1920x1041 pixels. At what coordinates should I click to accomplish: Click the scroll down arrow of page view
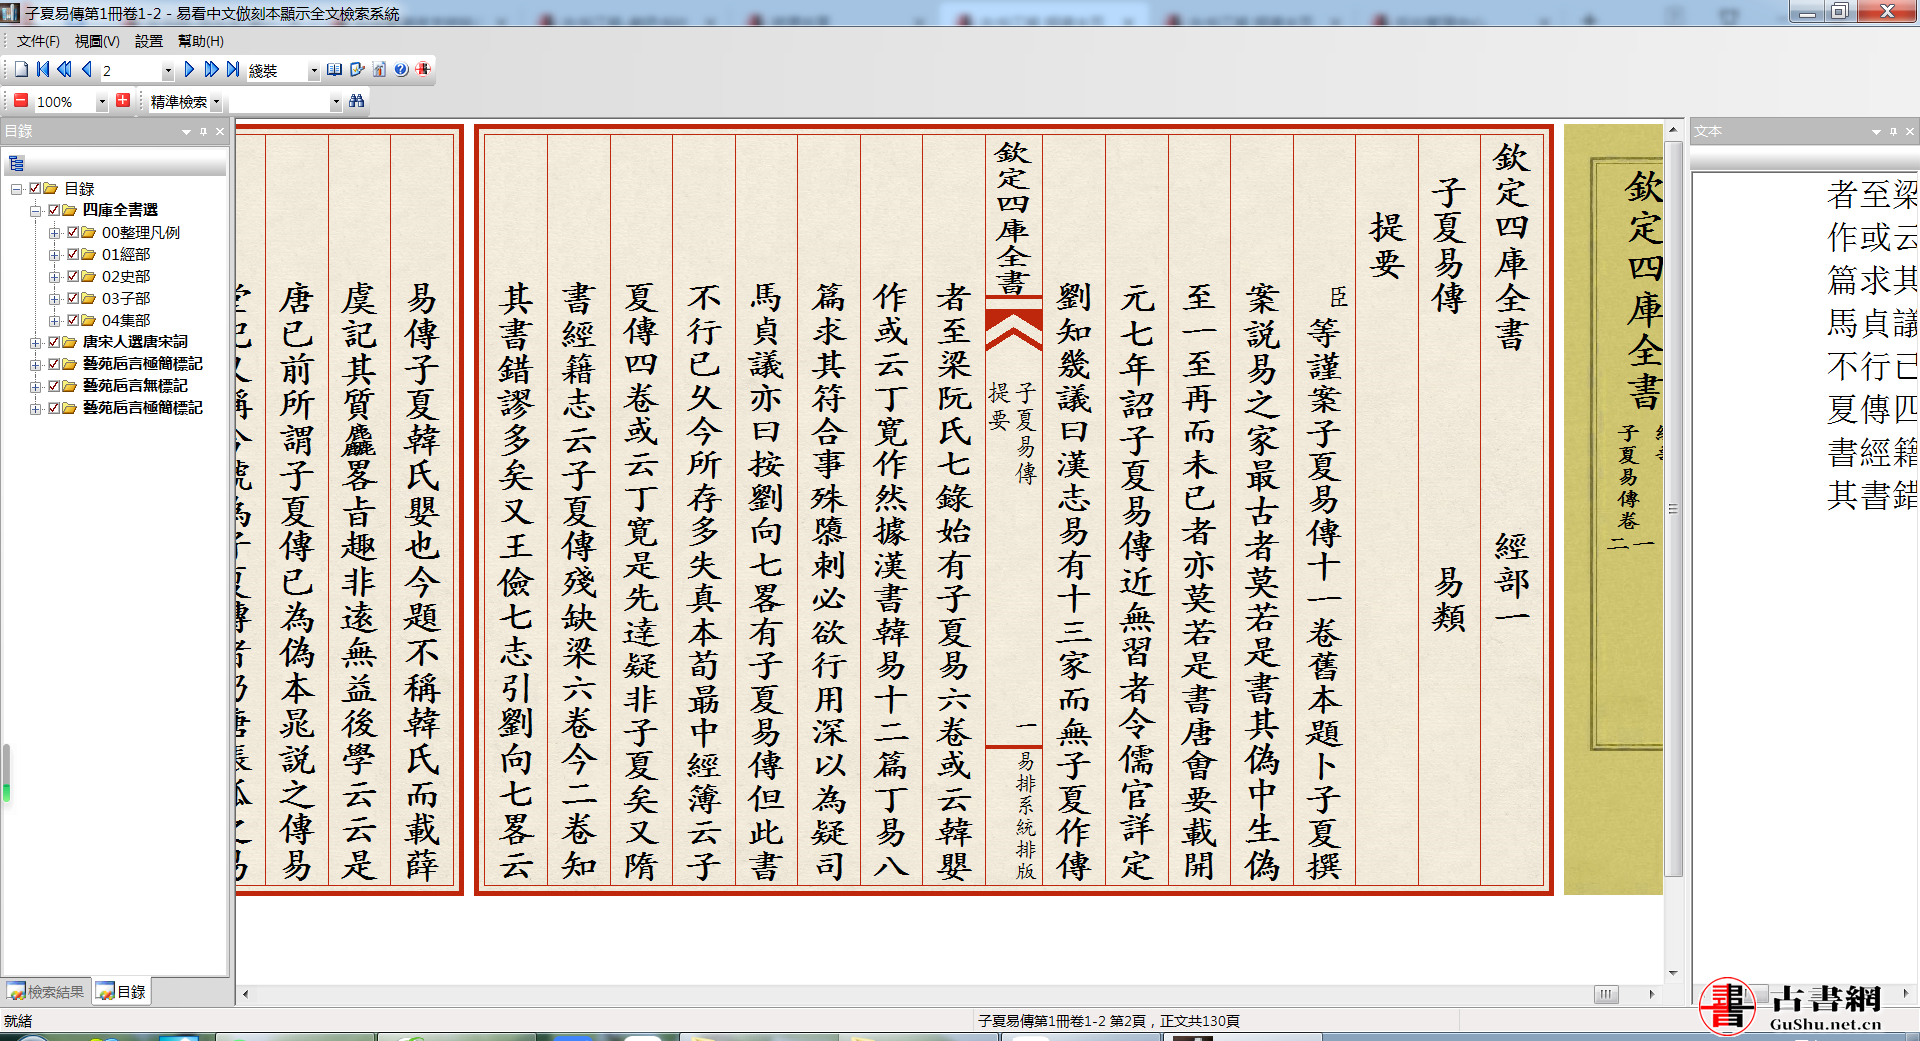pyautogui.click(x=1673, y=973)
